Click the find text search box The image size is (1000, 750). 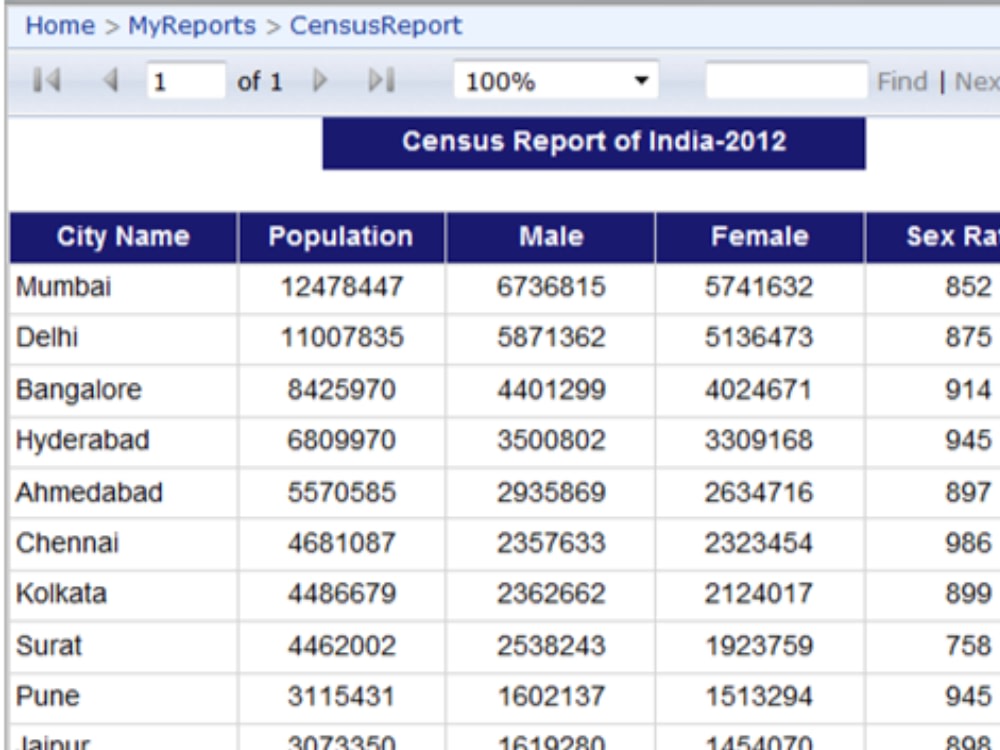pyautogui.click(x=786, y=81)
